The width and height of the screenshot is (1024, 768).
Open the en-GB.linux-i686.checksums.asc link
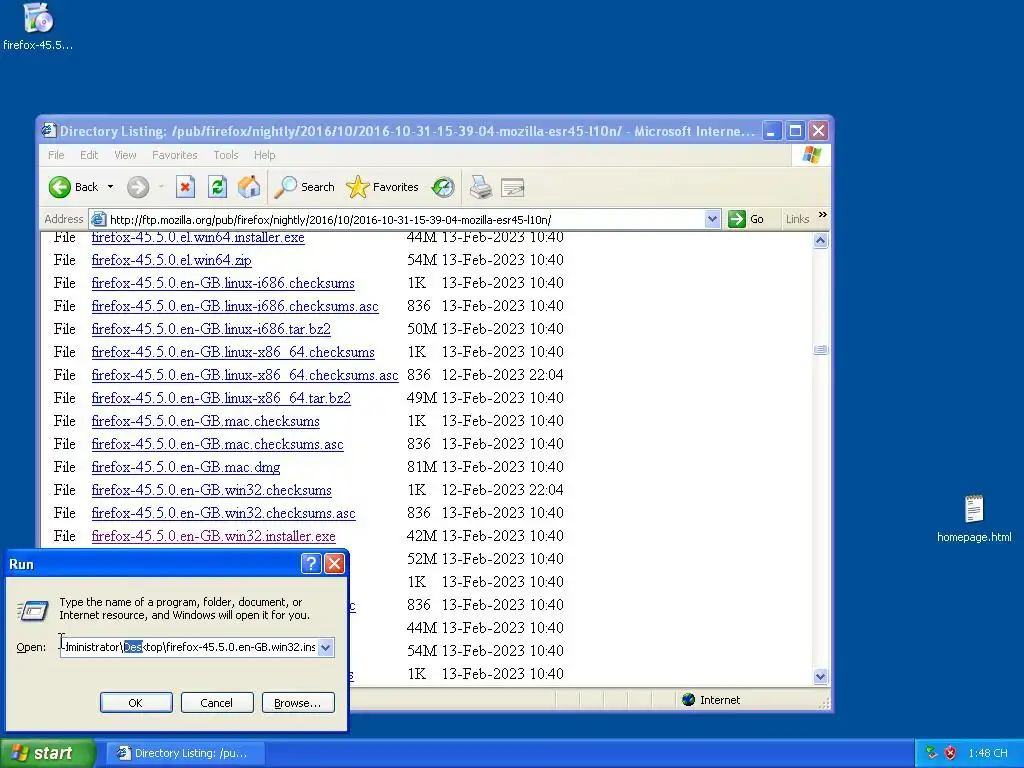pos(234,306)
